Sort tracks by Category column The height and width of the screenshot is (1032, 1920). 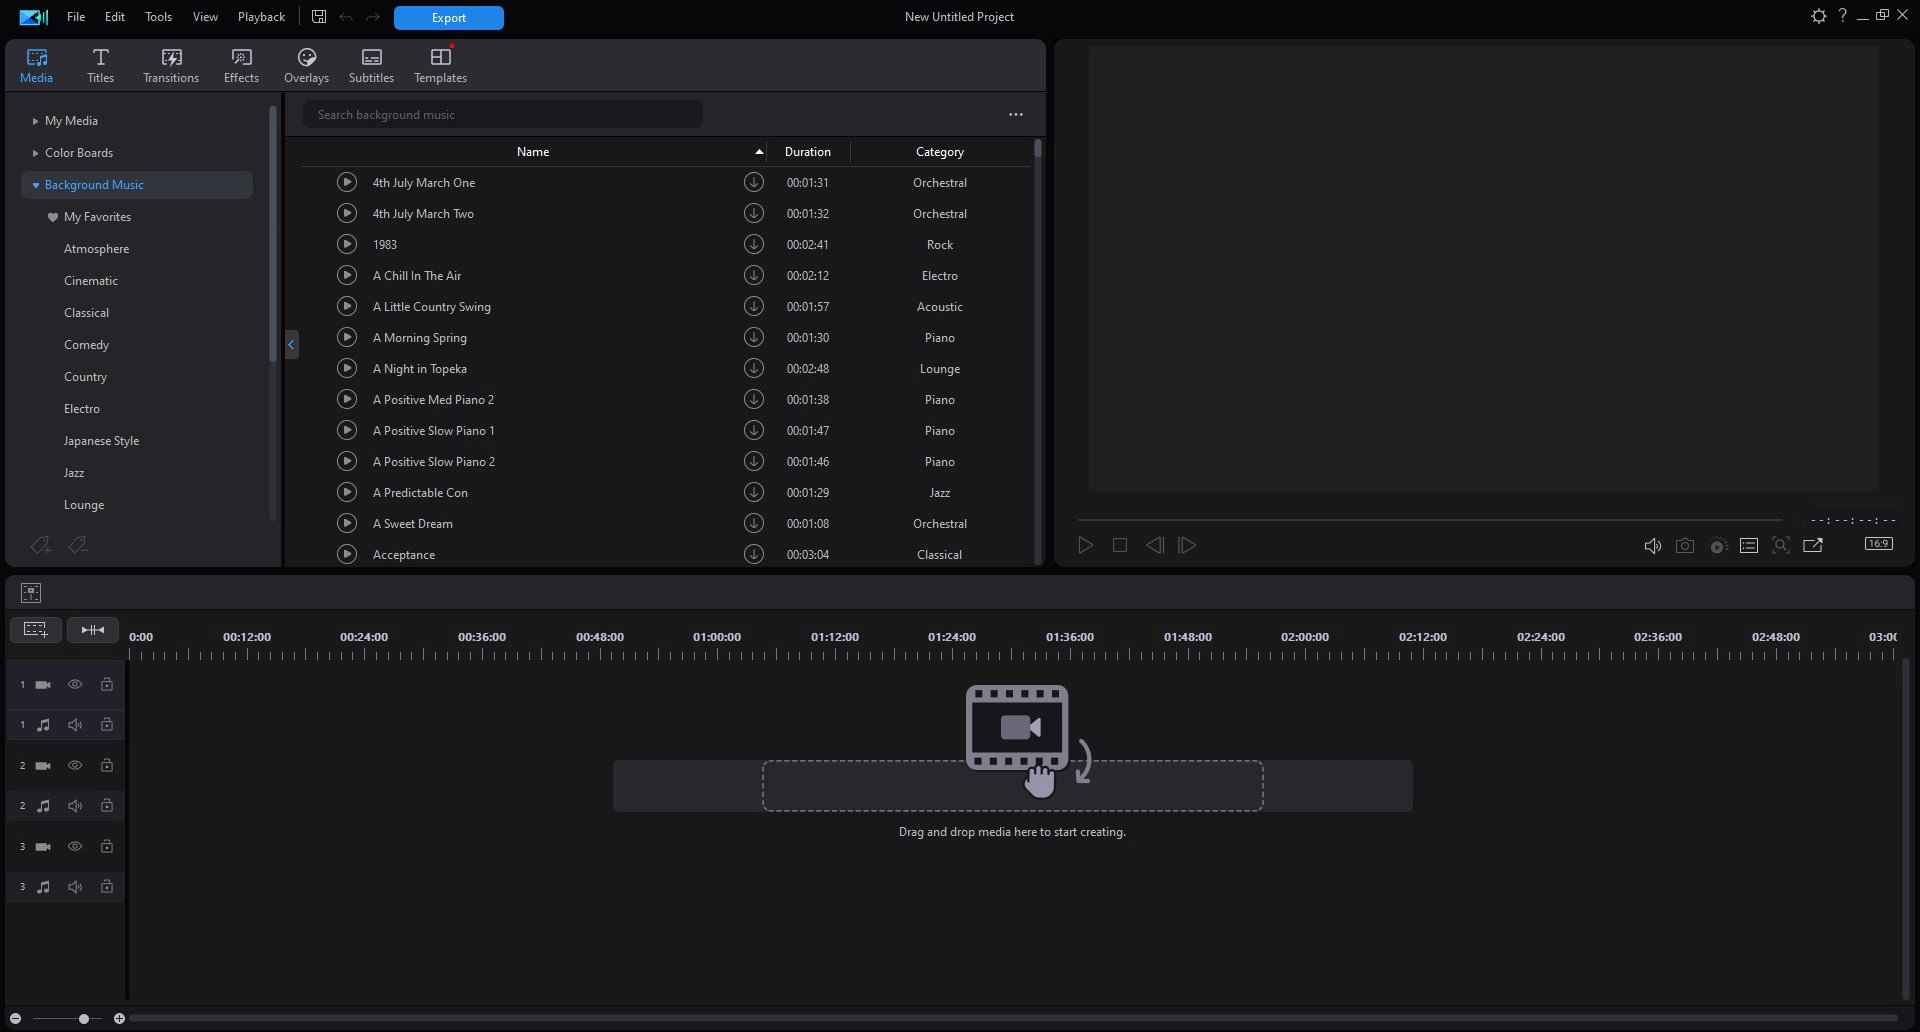coord(940,152)
